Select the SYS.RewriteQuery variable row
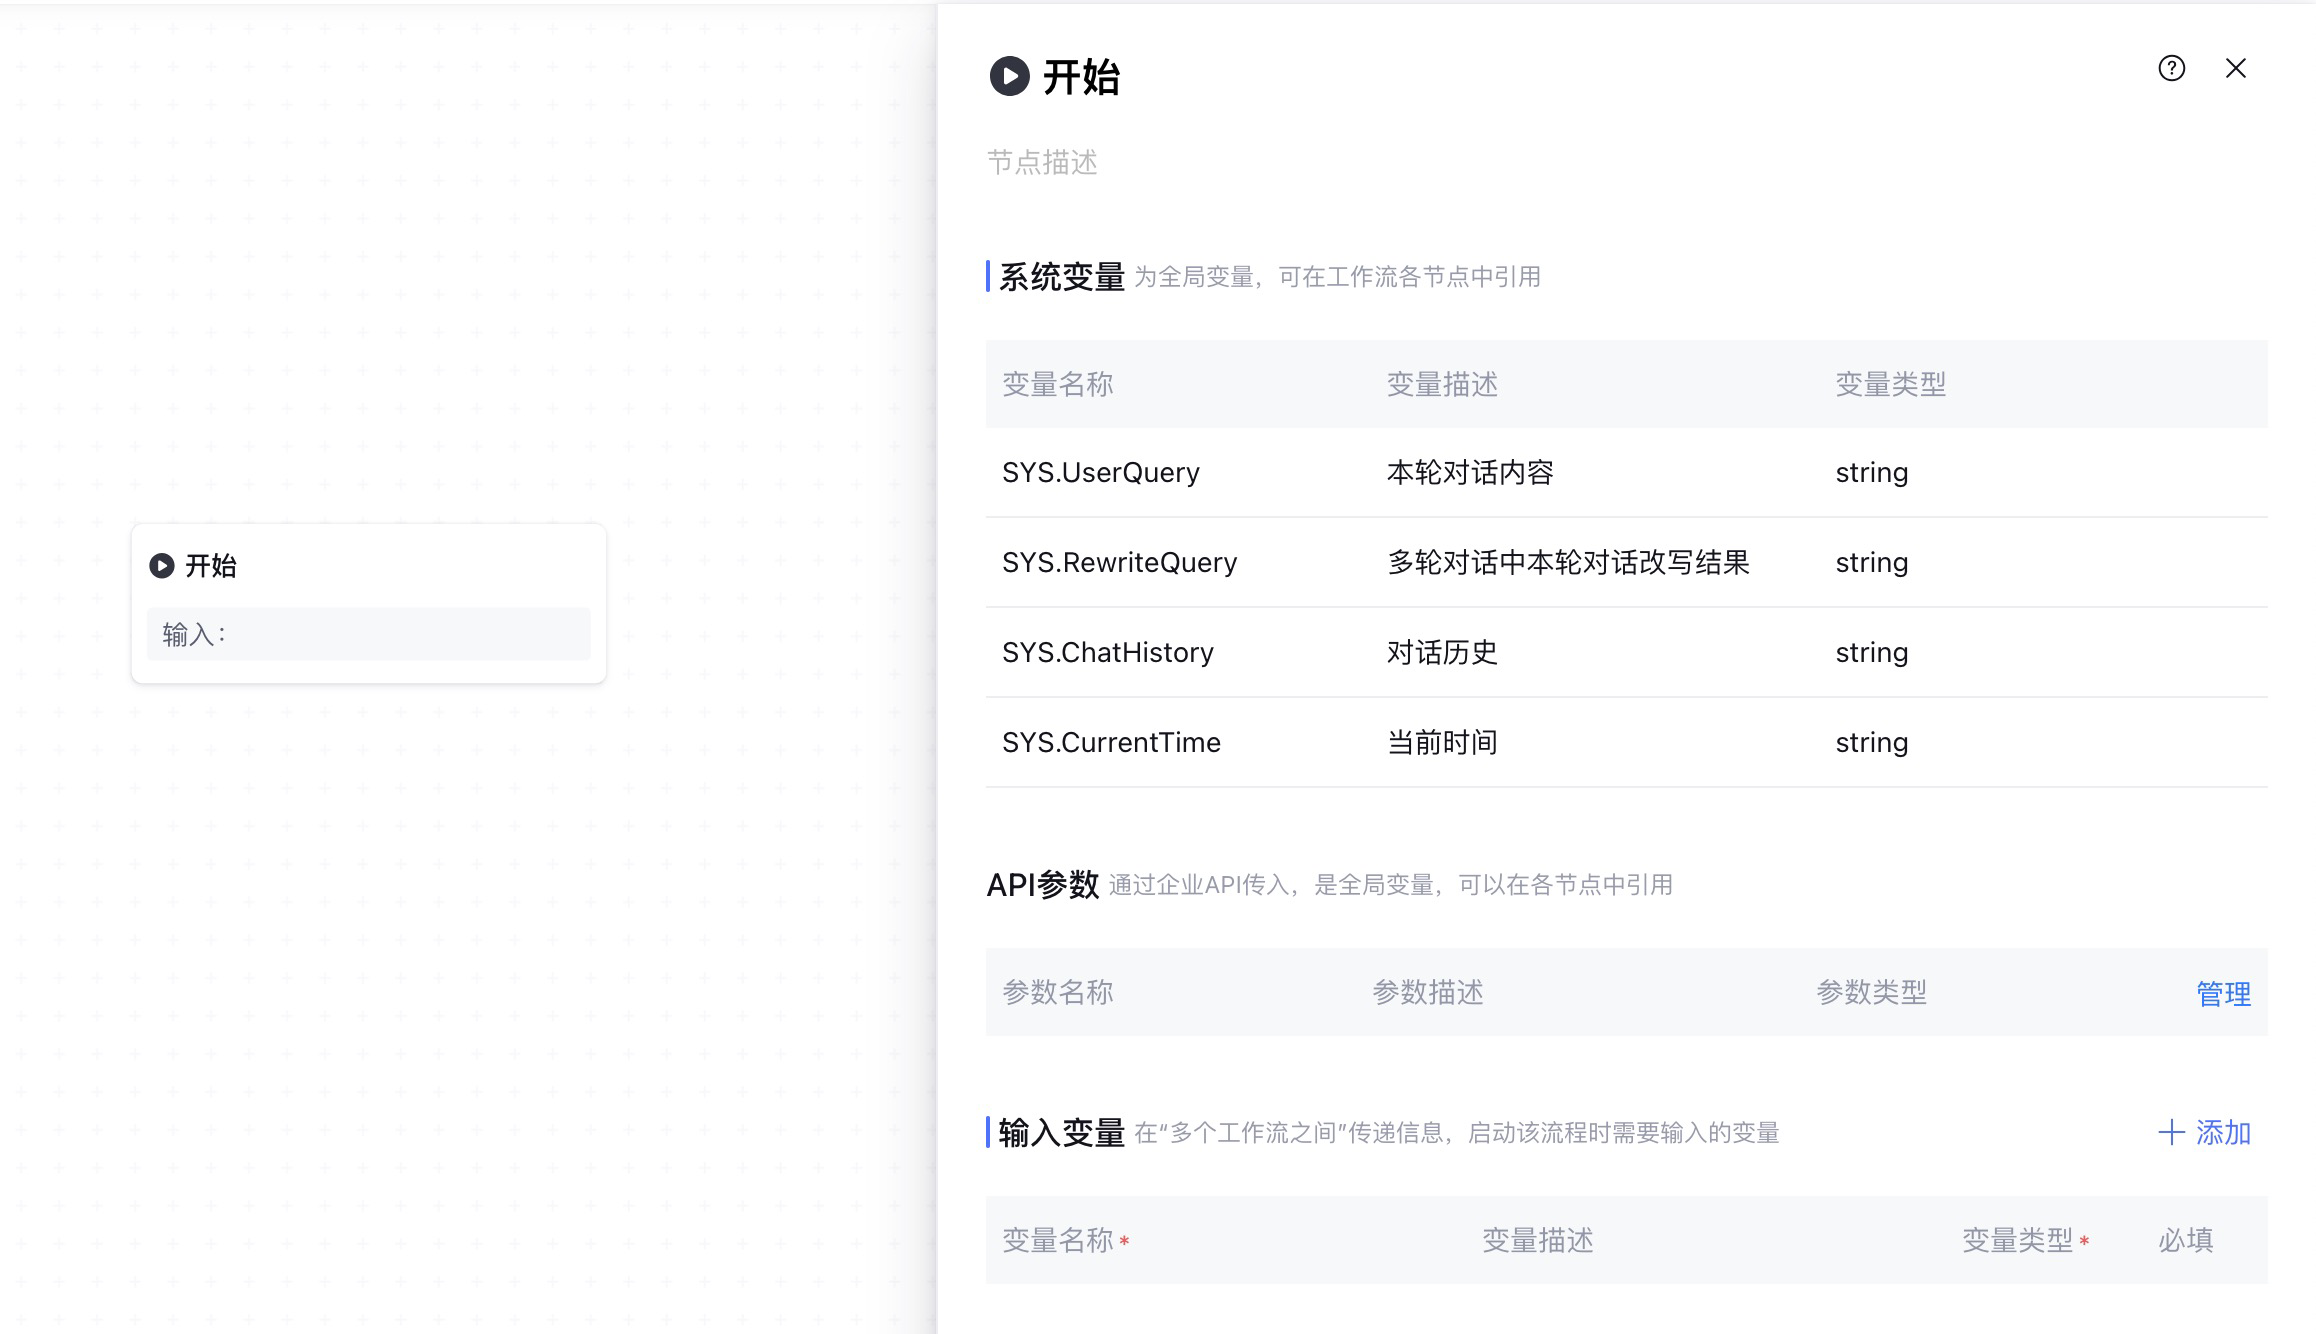This screenshot has width=2316, height=1334. [1119, 562]
